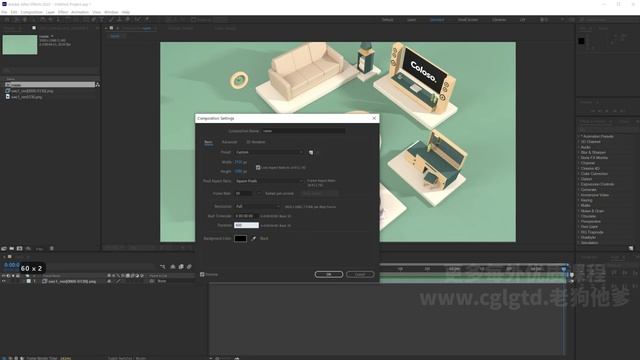Click the parent pick whip on layer 1
The height and width of the screenshot is (360, 640).
tap(152, 281)
